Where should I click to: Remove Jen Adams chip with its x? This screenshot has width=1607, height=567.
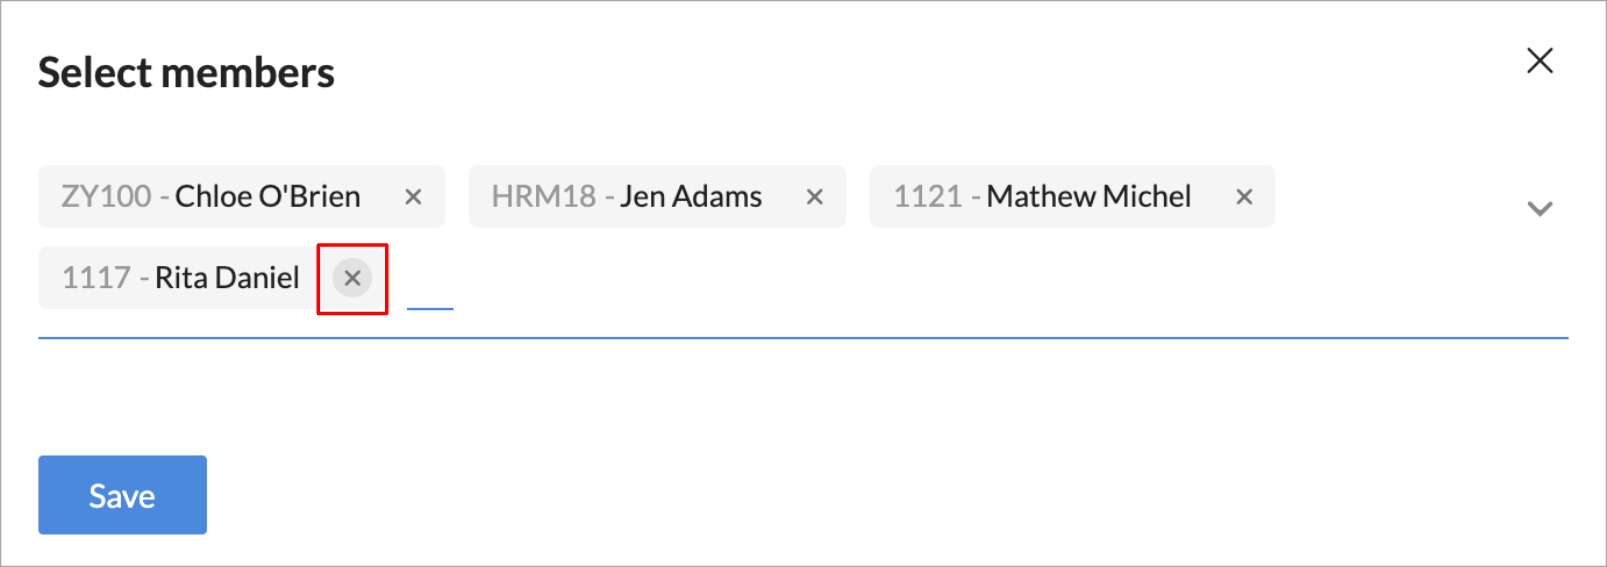pyautogui.click(x=815, y=197)
